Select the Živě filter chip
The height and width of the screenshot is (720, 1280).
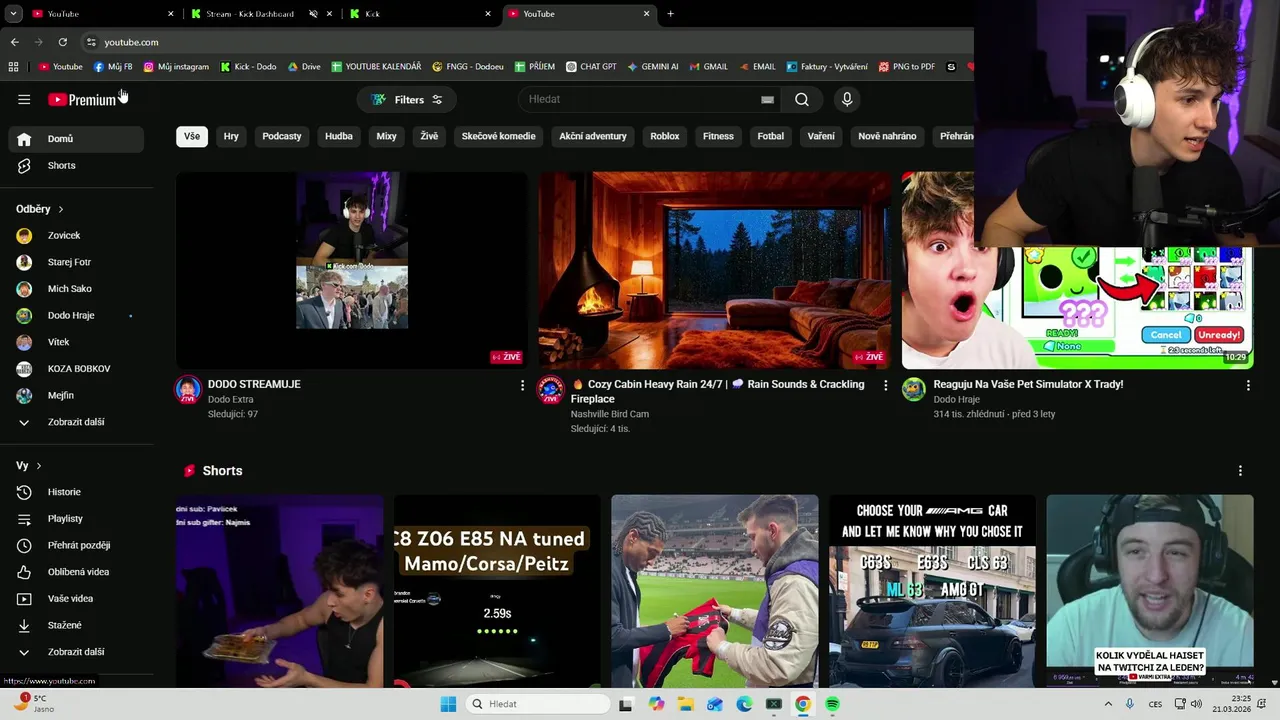(429, 136)
